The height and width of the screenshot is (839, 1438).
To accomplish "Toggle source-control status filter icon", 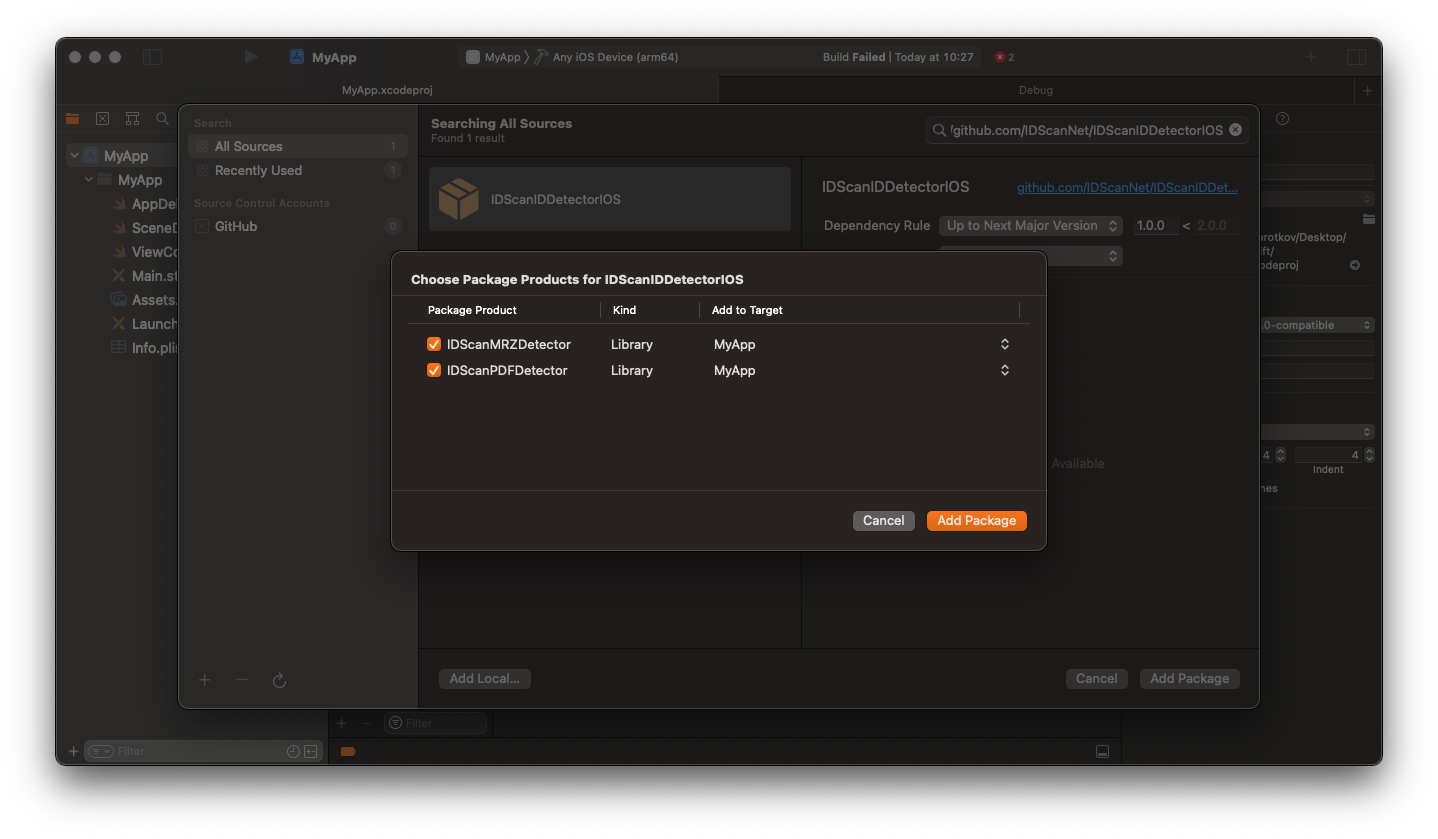I will point(310,751).
